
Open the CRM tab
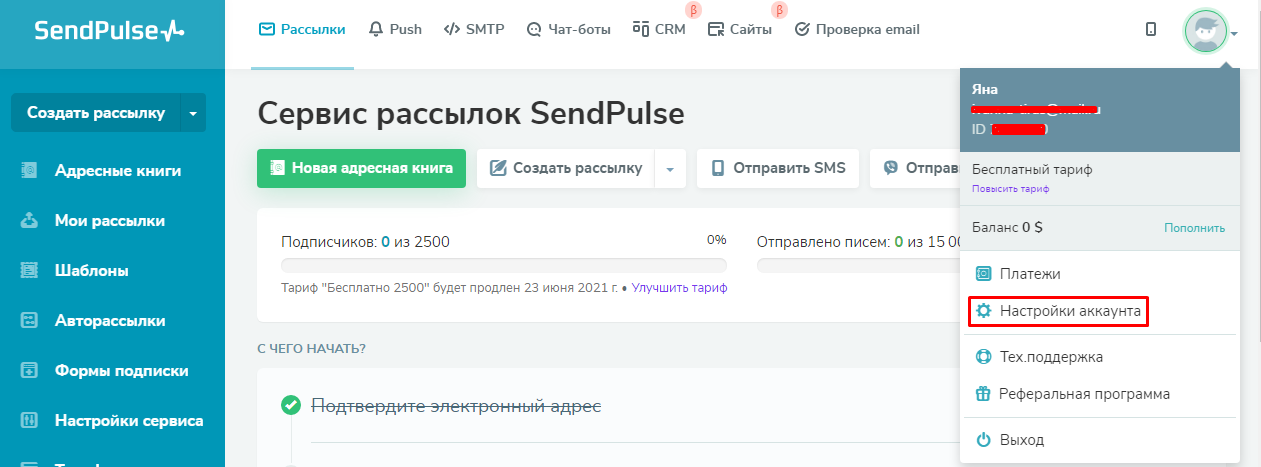point(659,30)
